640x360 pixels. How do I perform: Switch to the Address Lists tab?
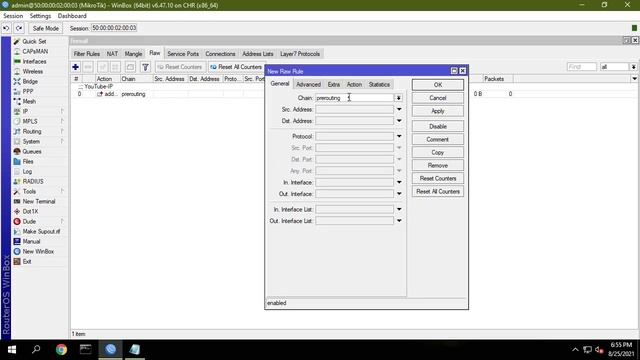click(x=258, y=54)
